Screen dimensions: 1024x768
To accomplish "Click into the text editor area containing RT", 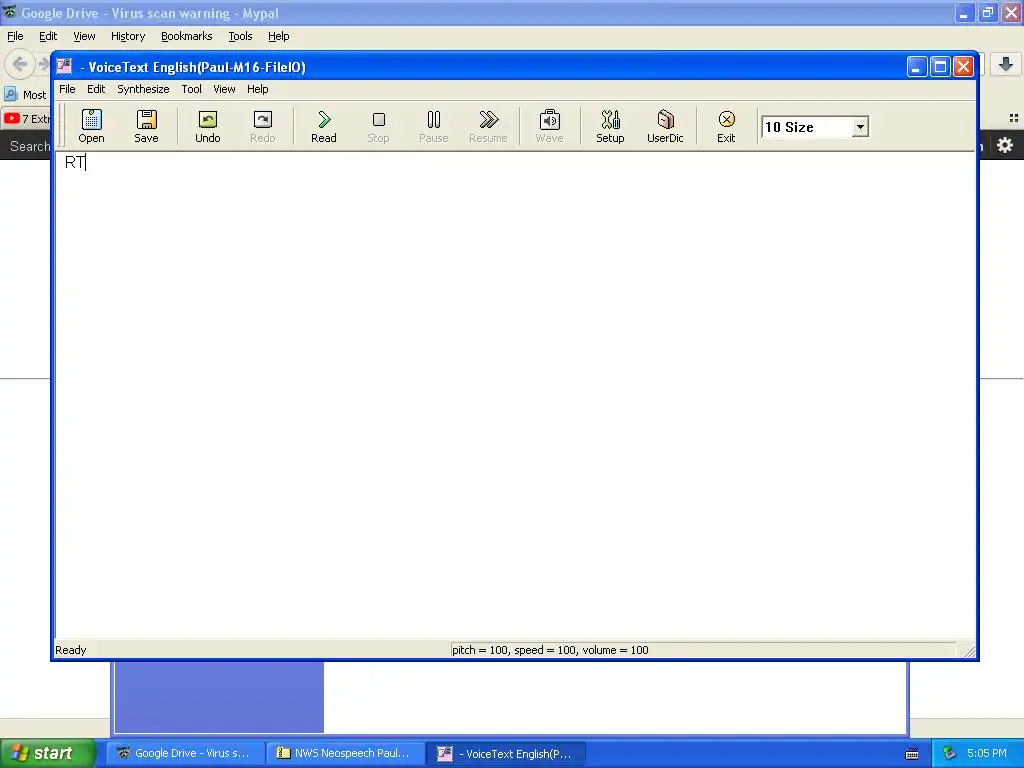I will click(515, 395).
